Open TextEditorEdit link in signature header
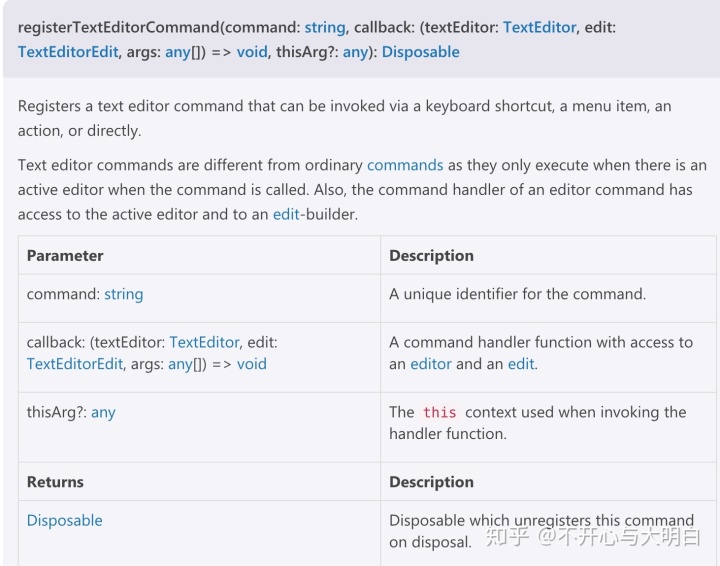The height and width of the screenshot is (566, 720). [x=68, y=52]
